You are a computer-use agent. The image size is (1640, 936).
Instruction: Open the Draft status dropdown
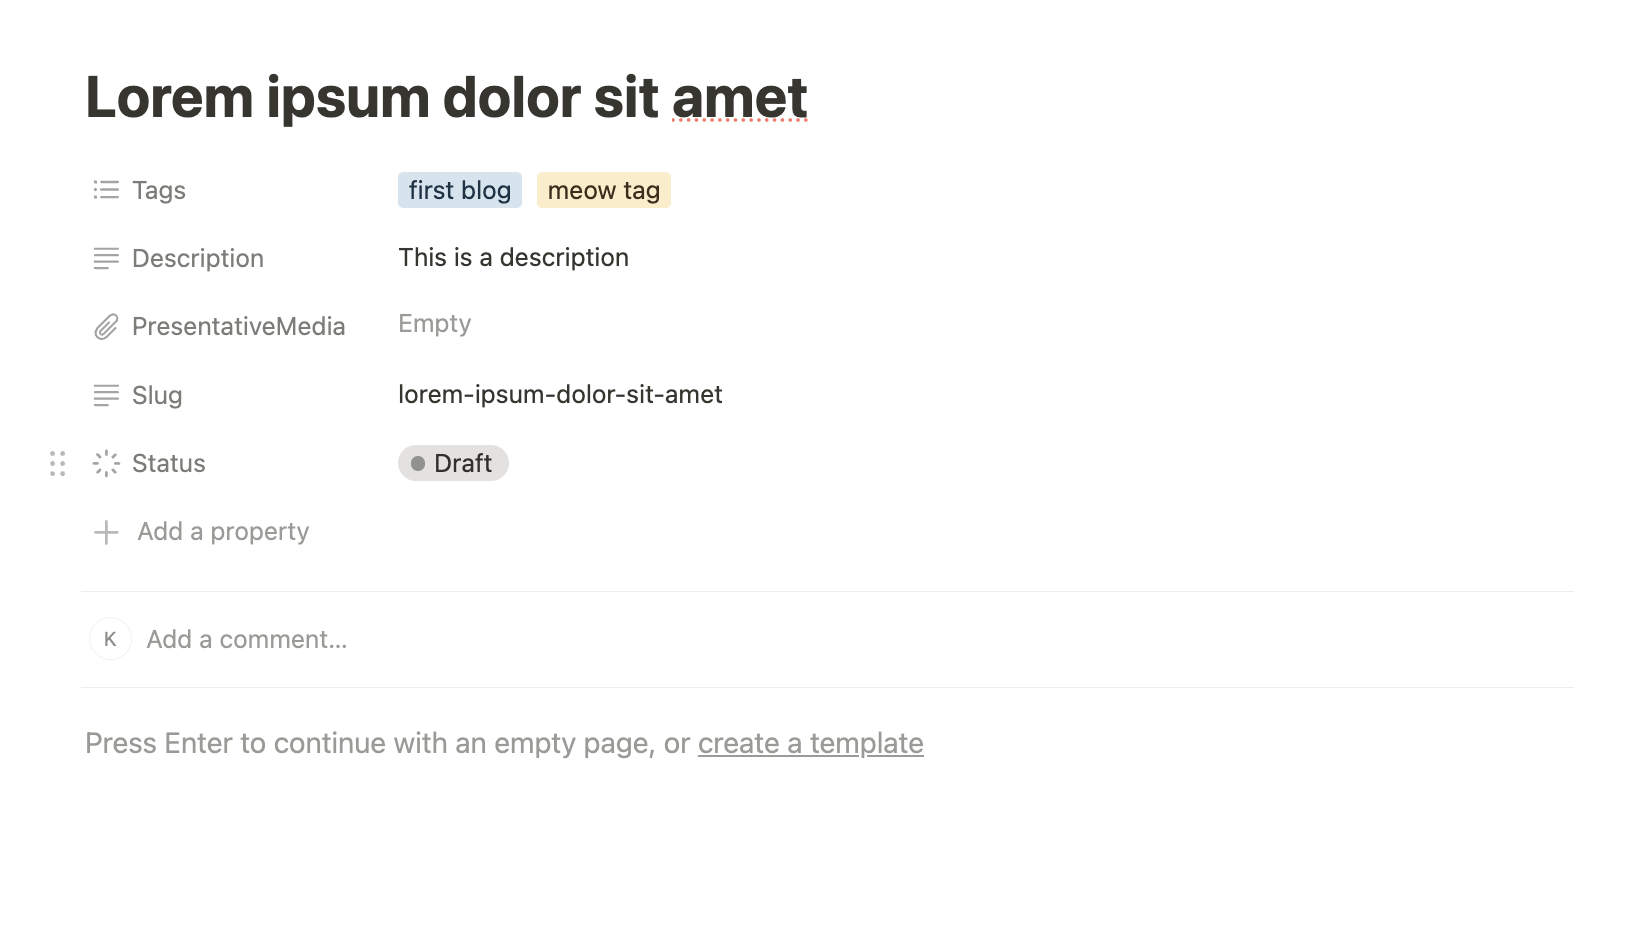click(453, 463)
